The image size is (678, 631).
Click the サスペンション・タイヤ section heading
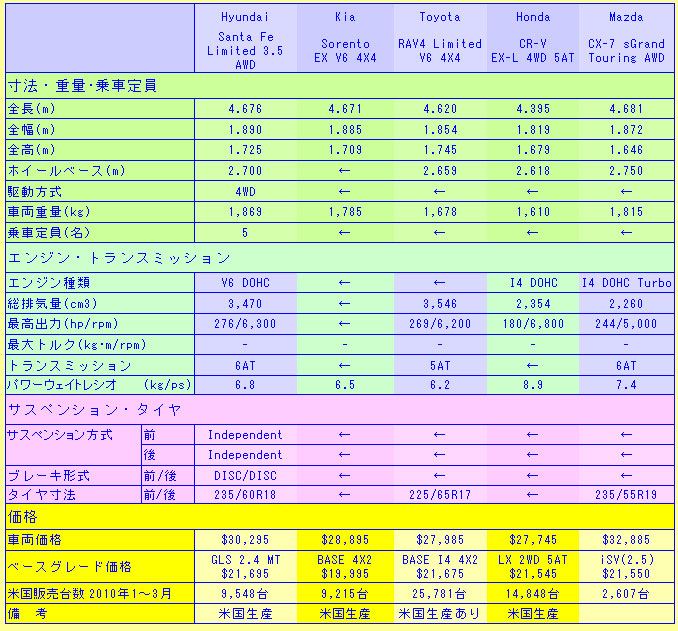tap(95, 409)
